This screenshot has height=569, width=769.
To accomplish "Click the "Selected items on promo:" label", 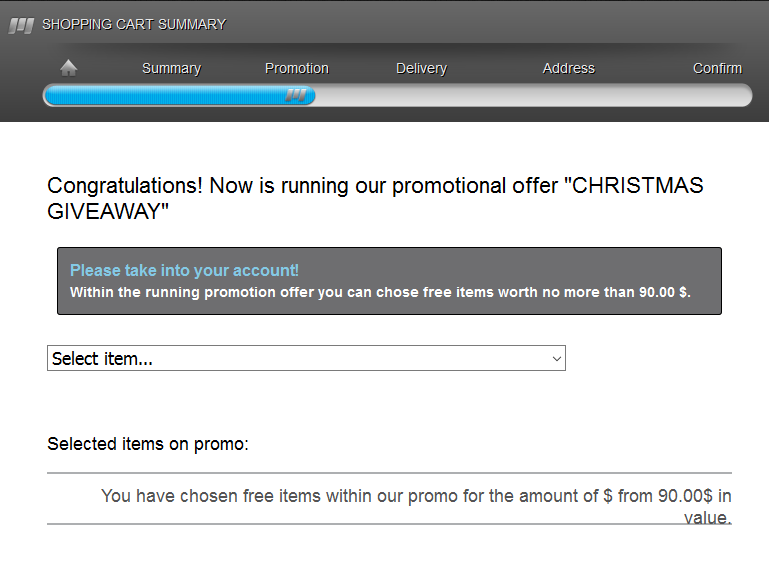I will [148, 444].
